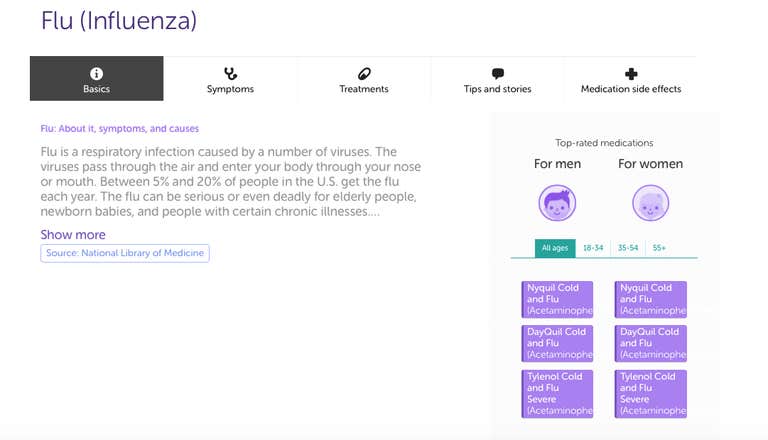Open Tylenol Cold and Flu Severe for women
The height and width of the screenshot is (440, 768).
click(x=651, y=394)
